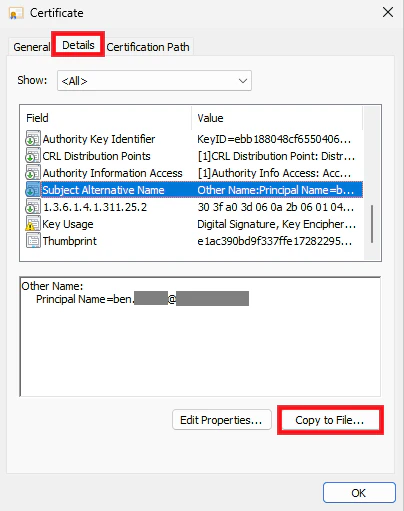This screenshot has height=511, width=404.
Task: Select the Subject Alternative Name row text
Action: 103,190
